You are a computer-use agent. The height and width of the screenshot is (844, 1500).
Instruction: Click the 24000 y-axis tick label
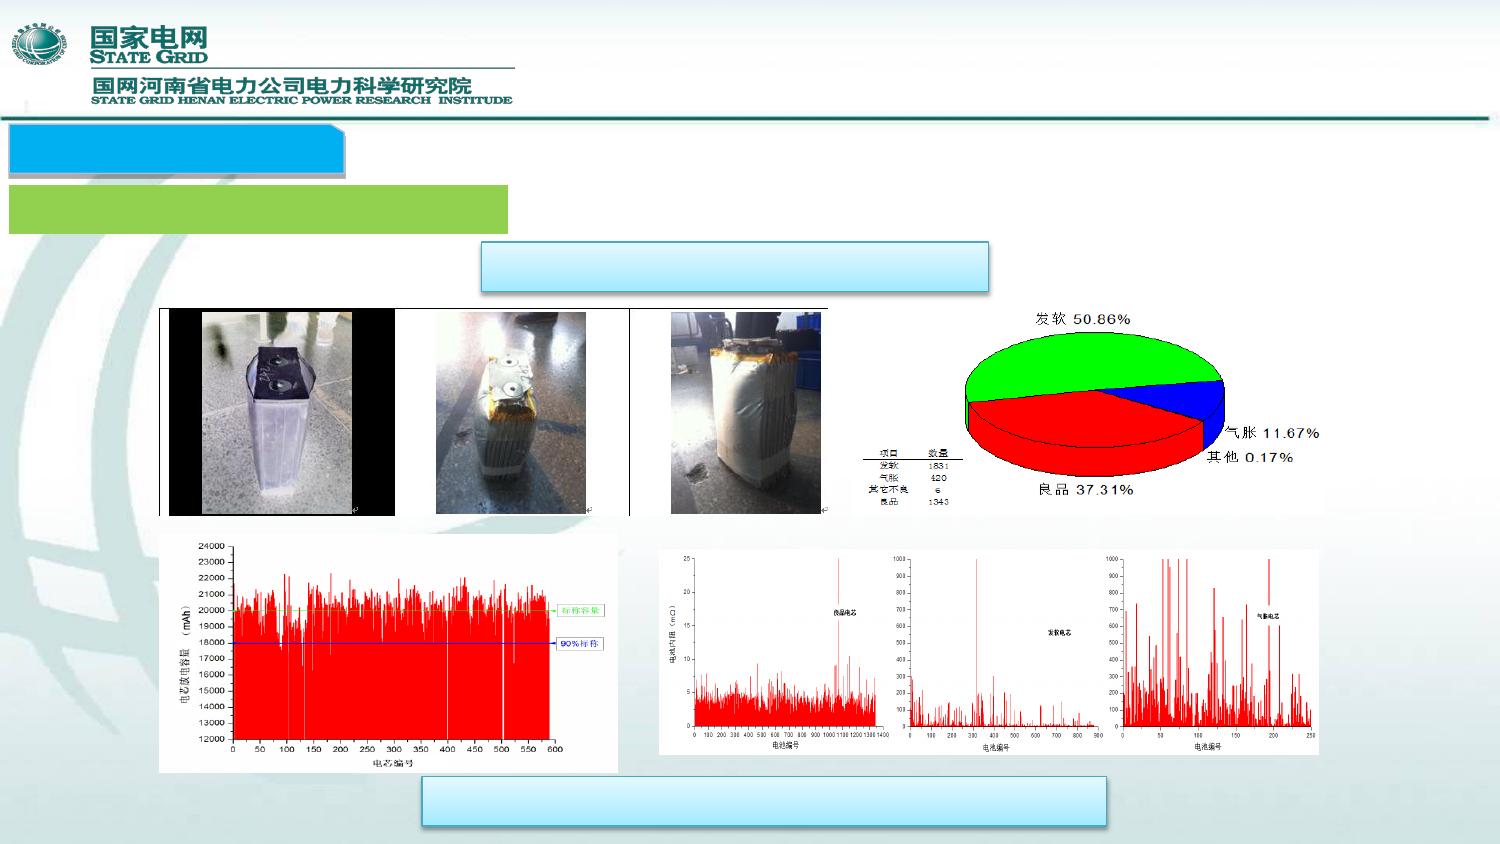212,546
